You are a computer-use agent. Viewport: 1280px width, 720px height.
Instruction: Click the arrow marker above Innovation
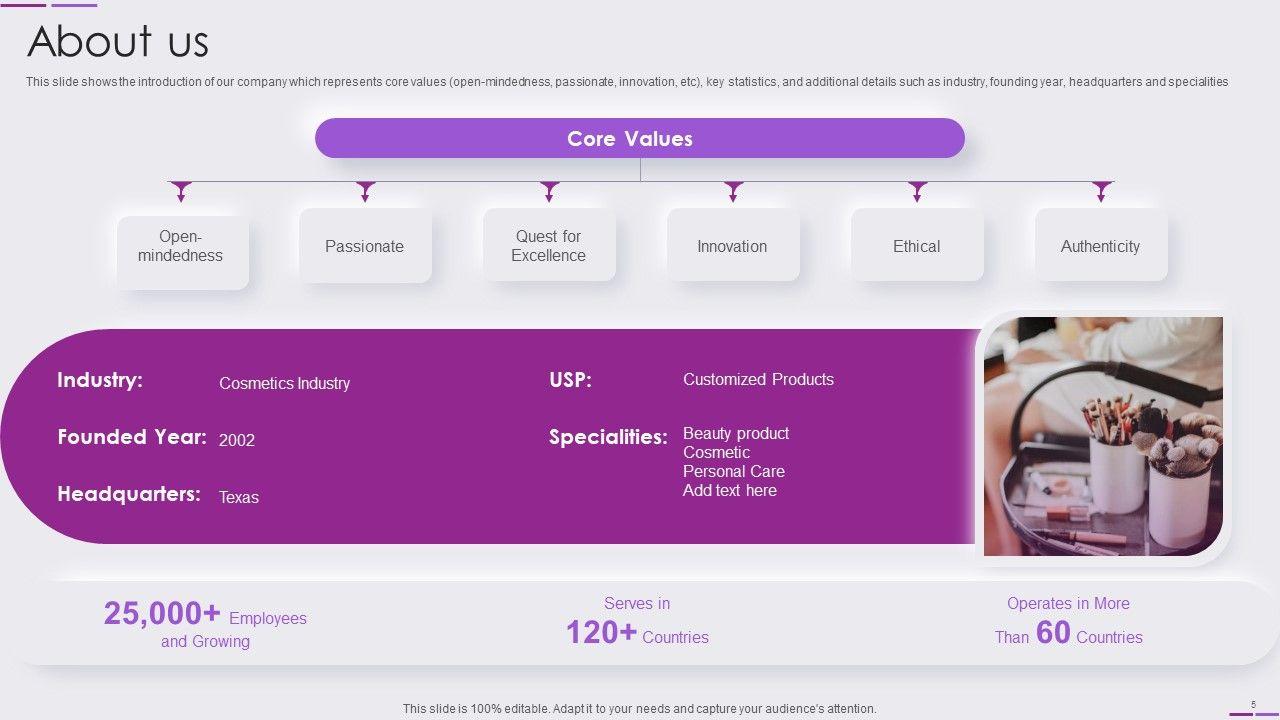(734, 190)
